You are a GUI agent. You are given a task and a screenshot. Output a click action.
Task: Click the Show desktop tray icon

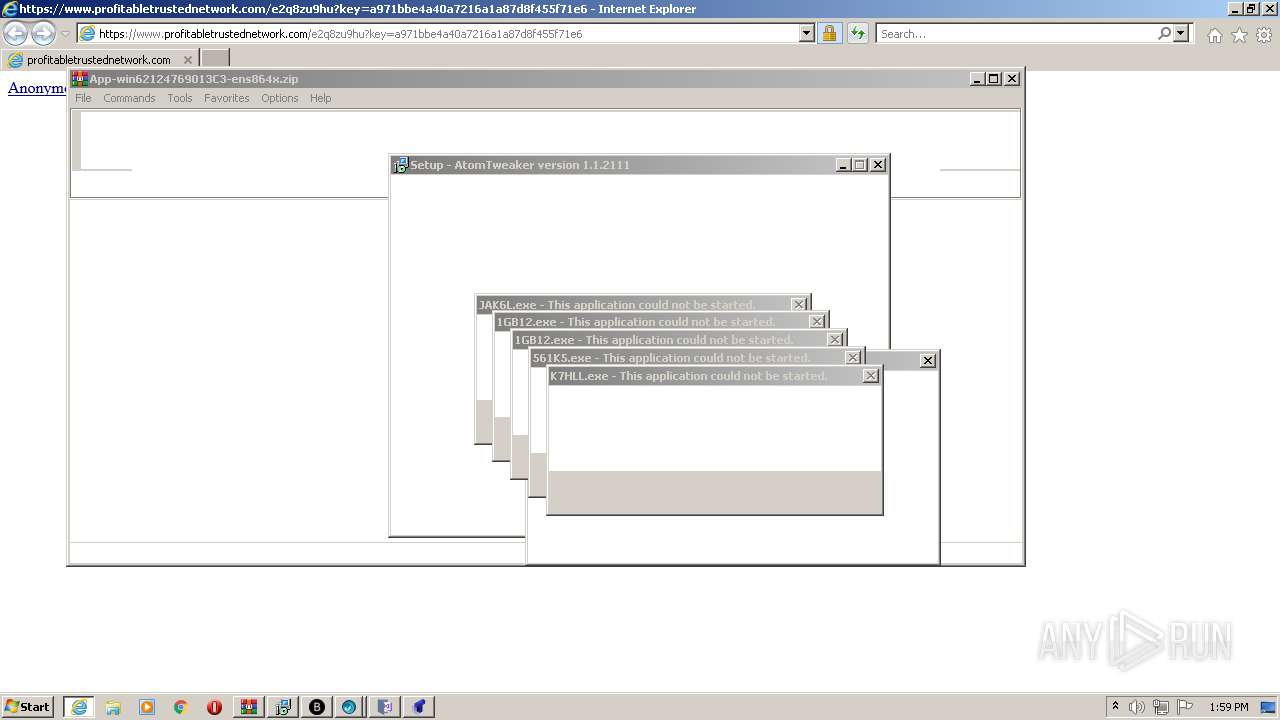[1270, 707]
